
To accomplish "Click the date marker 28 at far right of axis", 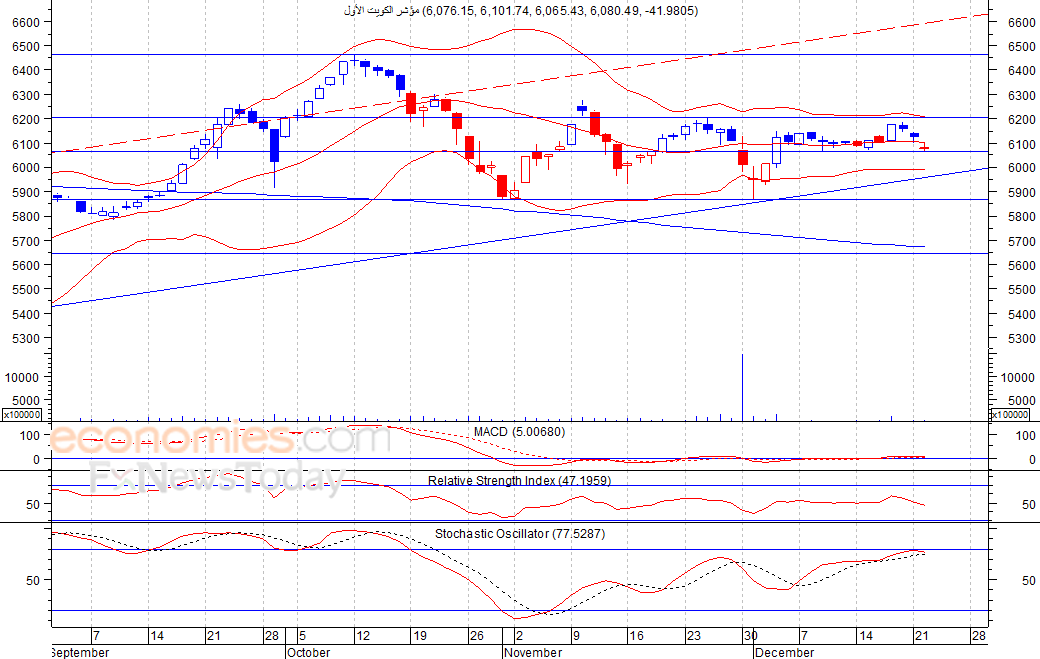I will coord(978,636).
